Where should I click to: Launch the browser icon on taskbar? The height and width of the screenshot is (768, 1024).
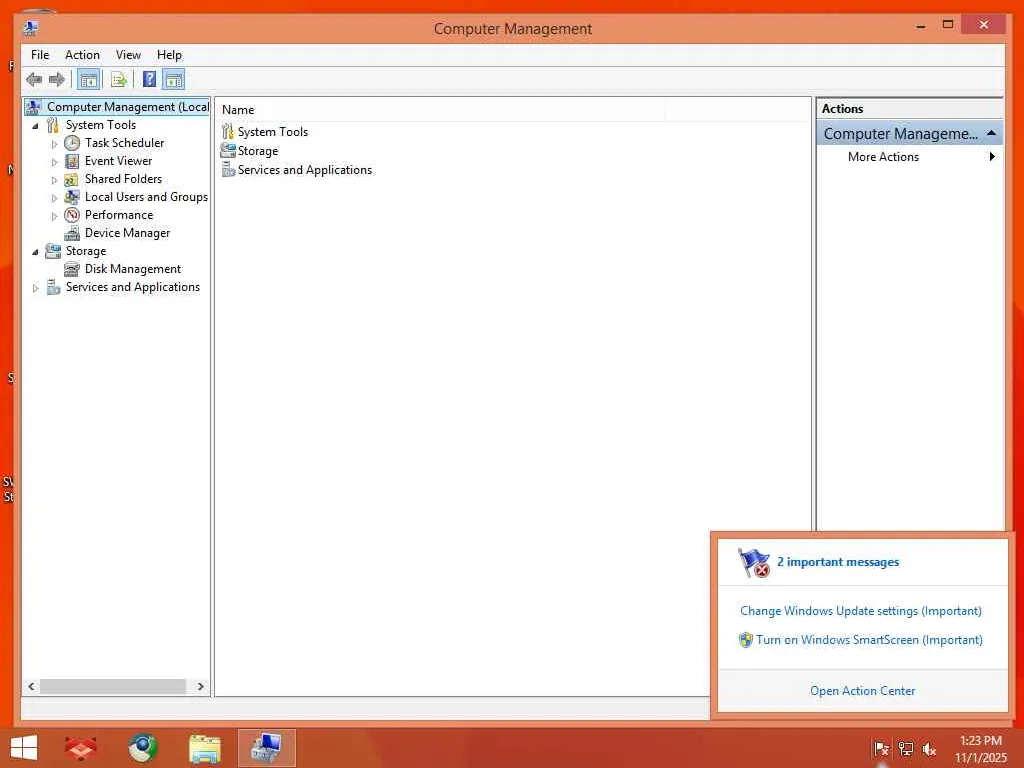(143, 748)
